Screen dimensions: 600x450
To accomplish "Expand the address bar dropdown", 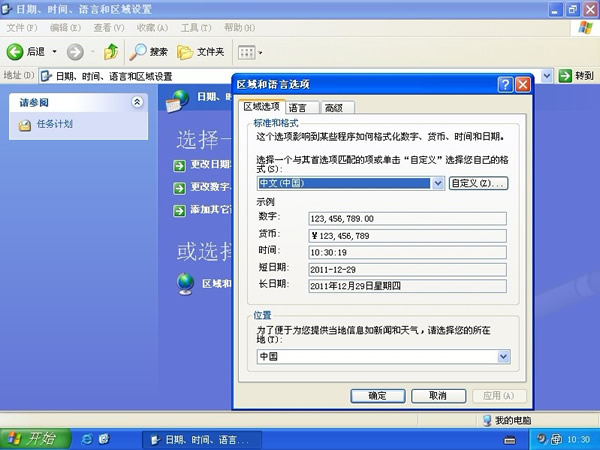I will pos(547,76).
